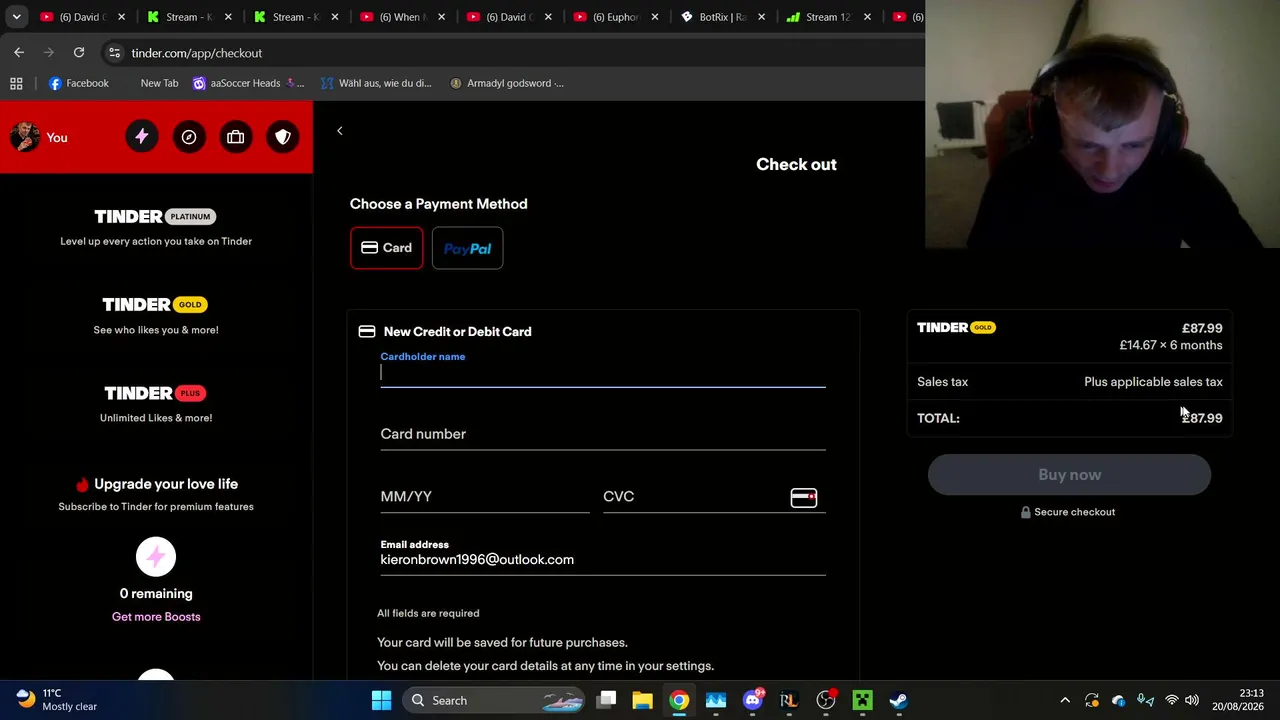
Task: Open the Armadyl godsword bookmark
Action: pyautogui.click(x=506, y=83)
